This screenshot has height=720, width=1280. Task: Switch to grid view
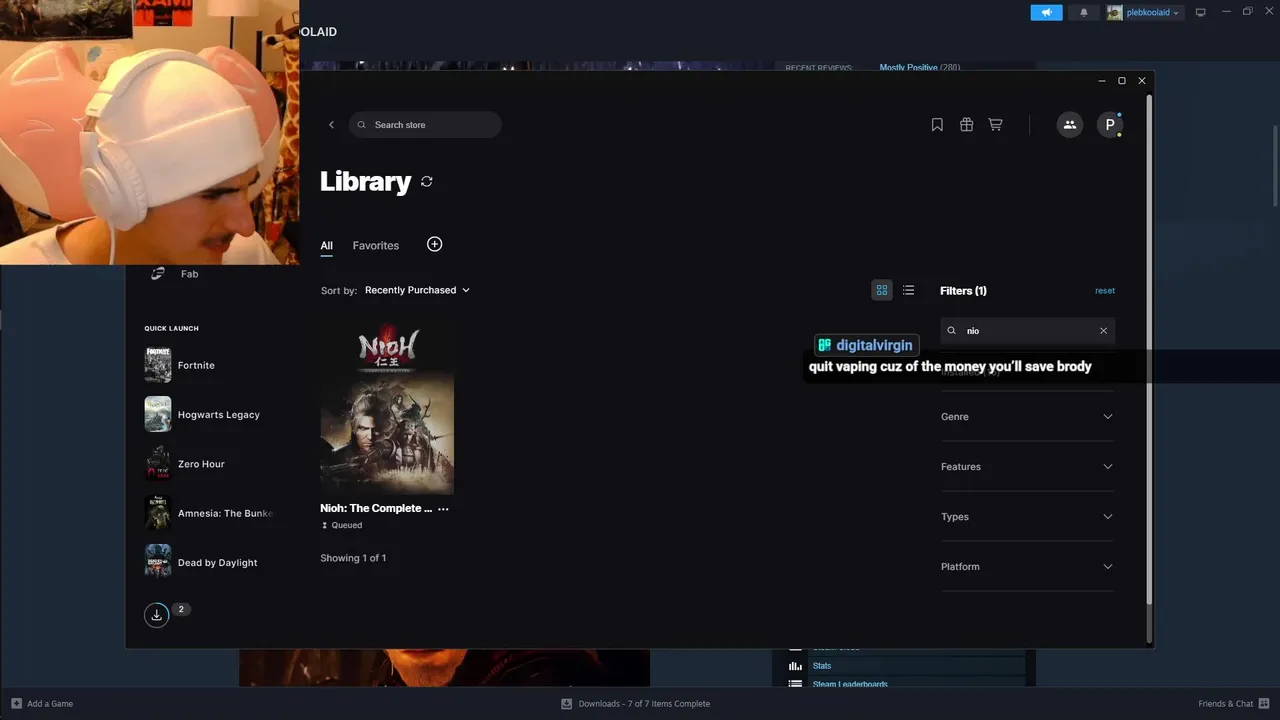[882, 290]
